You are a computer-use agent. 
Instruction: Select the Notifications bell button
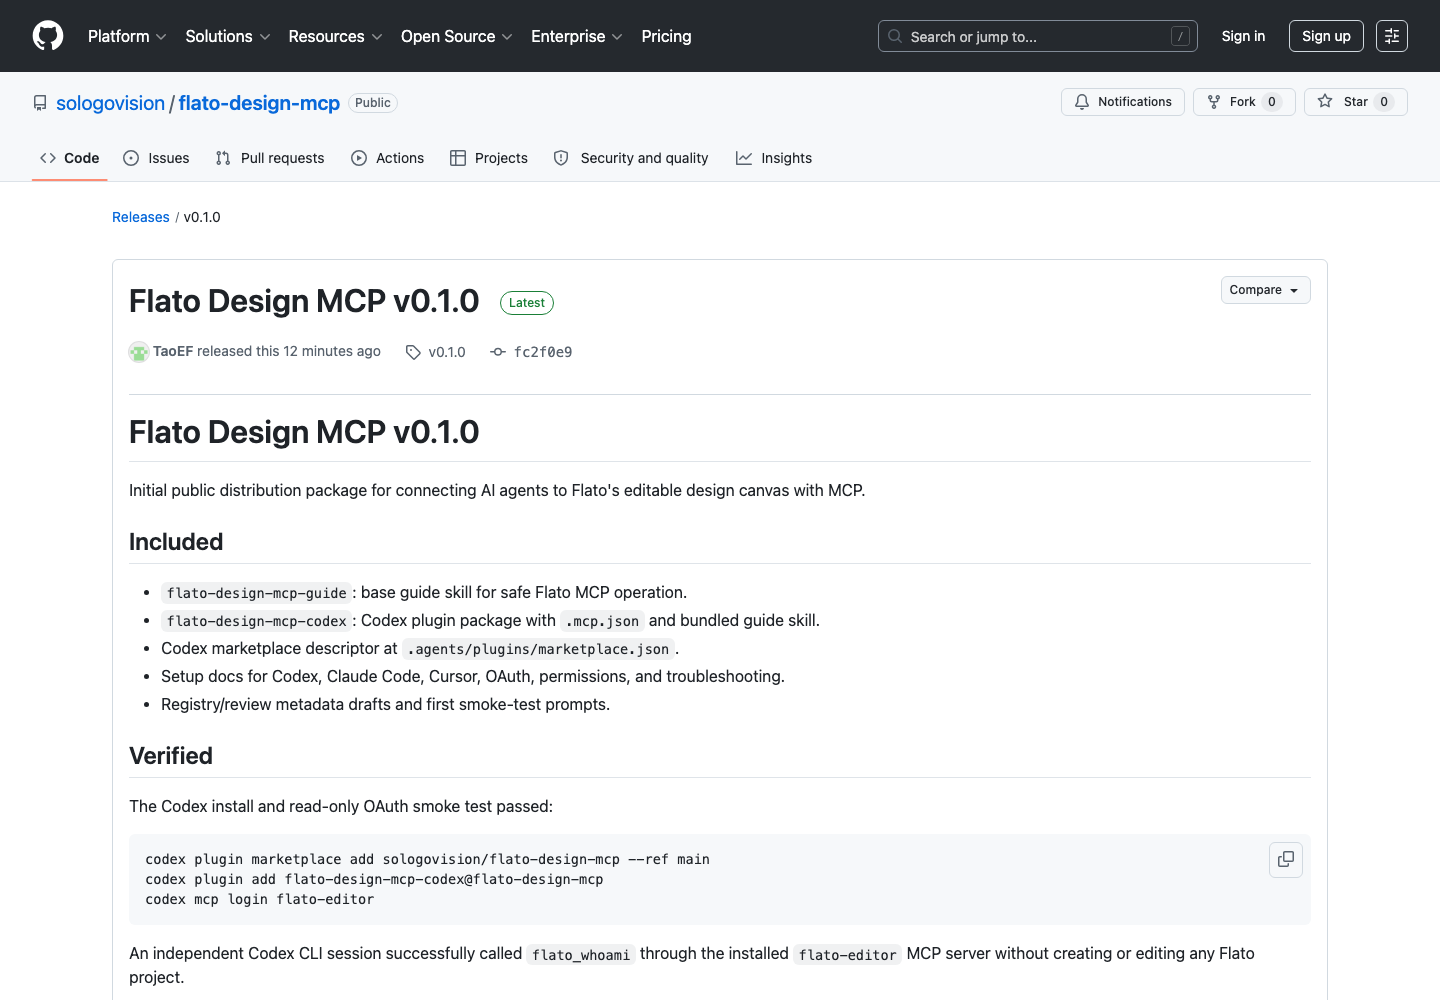(x=1123, y=102)
